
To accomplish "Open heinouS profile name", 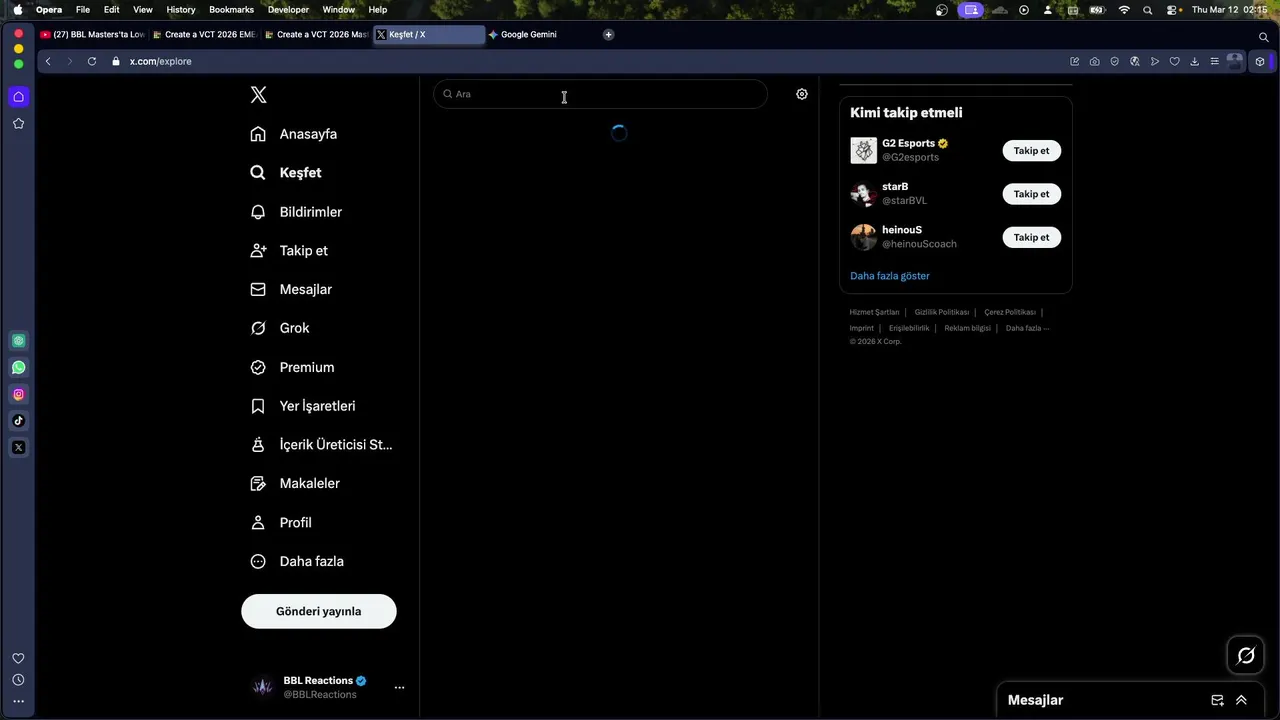I will [x=902, y=230].
